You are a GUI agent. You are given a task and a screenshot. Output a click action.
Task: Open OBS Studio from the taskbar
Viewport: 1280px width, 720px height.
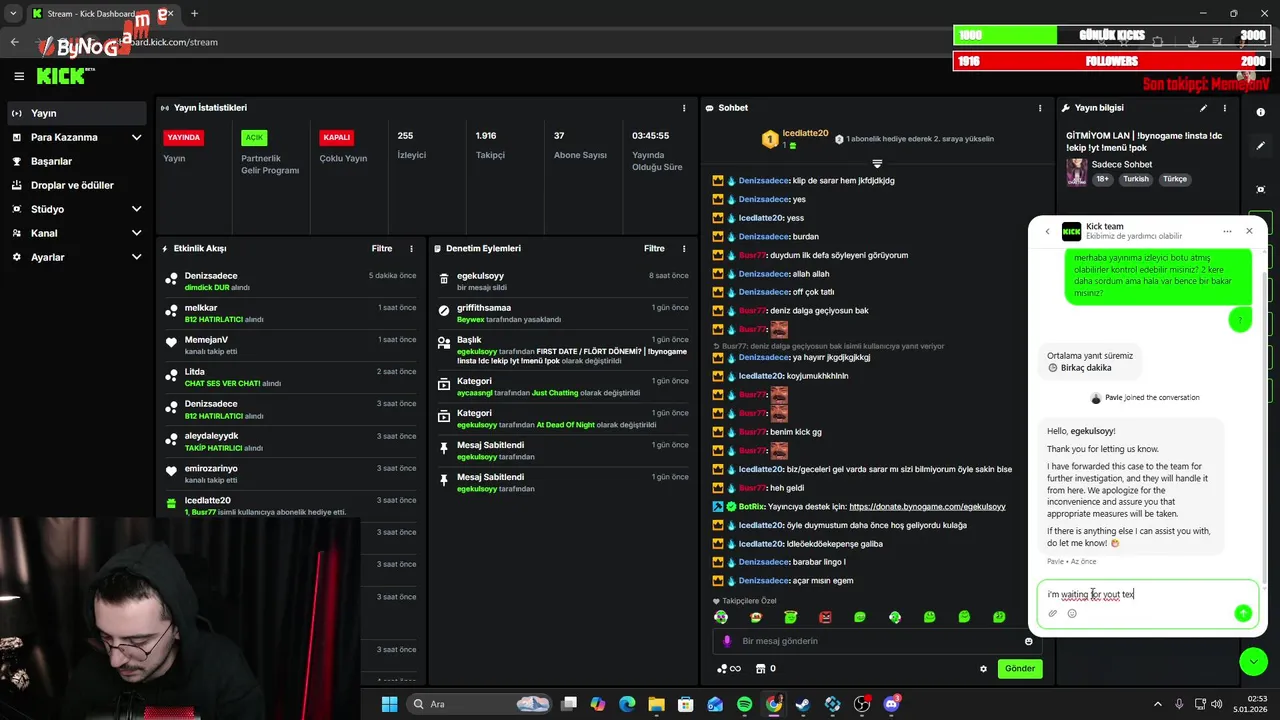862,704
